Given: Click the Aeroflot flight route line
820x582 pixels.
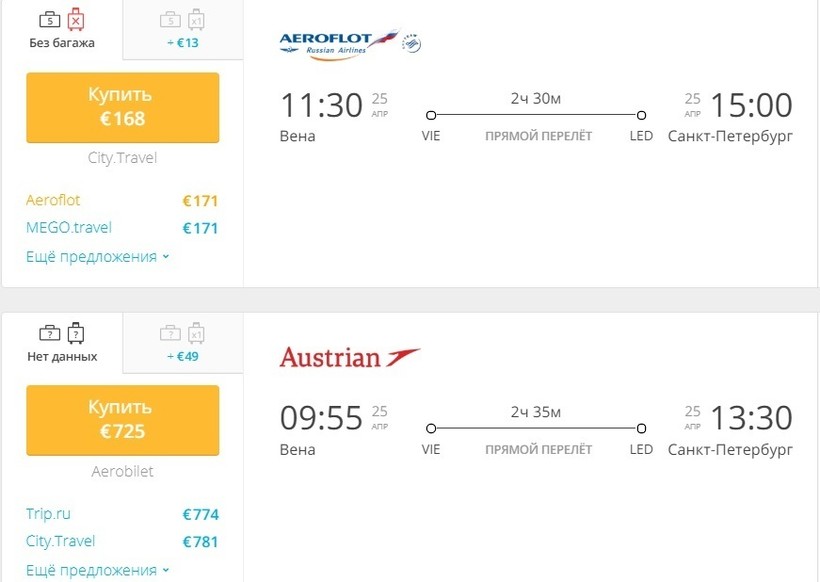Looking at the screenshot, I should [536, 115].
